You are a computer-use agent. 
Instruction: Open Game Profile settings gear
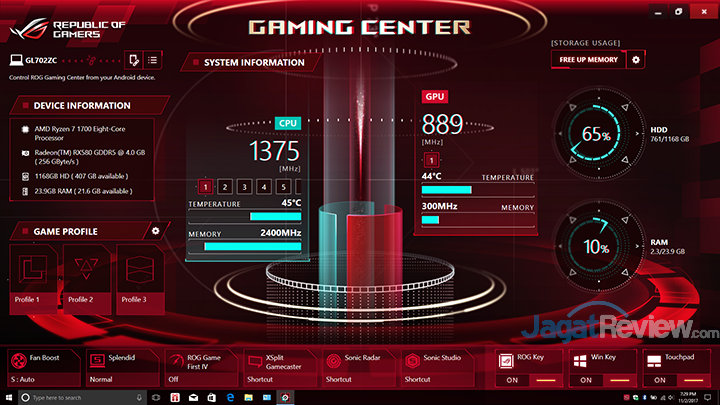(x=156, y=231)
